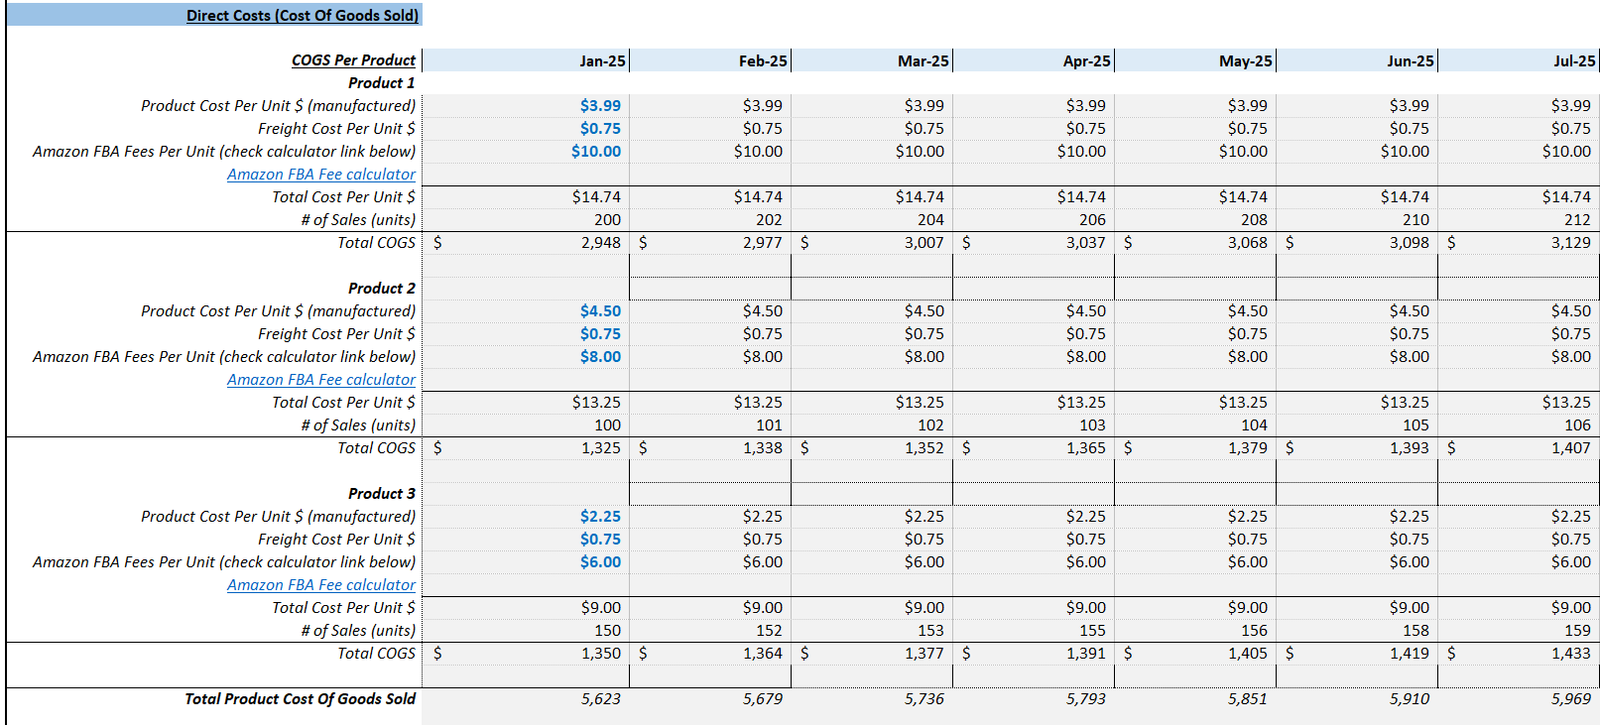Select Product 1 manufactured cost $3.99 for Jan-25
The width and height of the screenshot is (1600, 725).
point(600,106)
